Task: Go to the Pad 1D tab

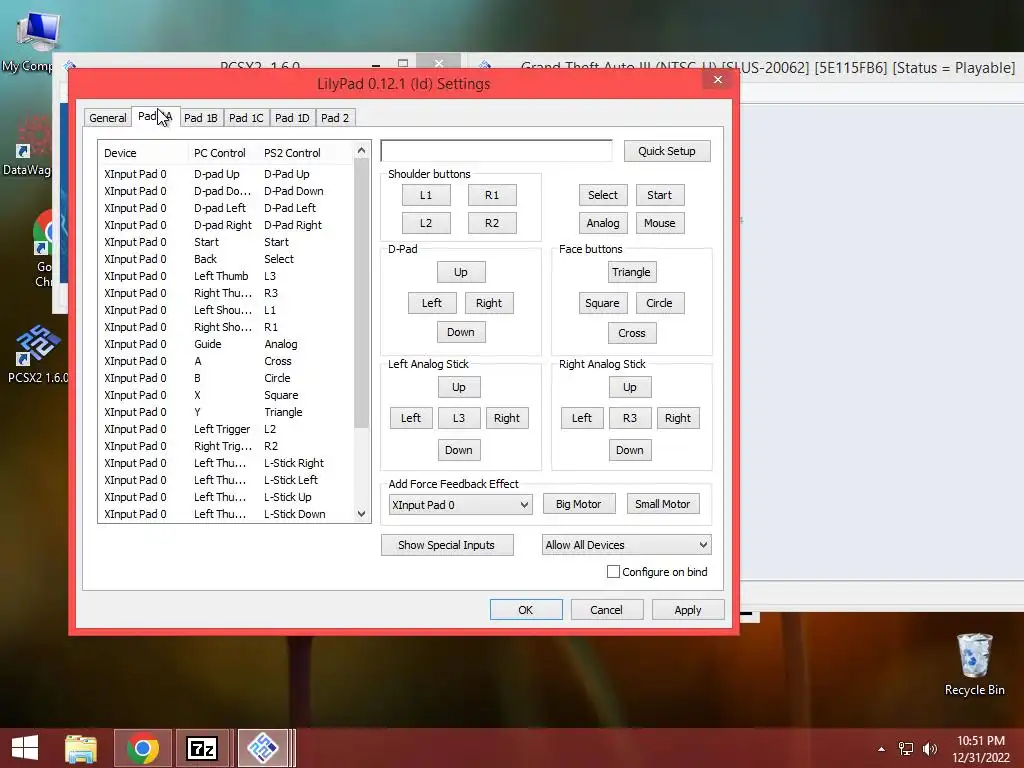Action: tap(292, 118)
